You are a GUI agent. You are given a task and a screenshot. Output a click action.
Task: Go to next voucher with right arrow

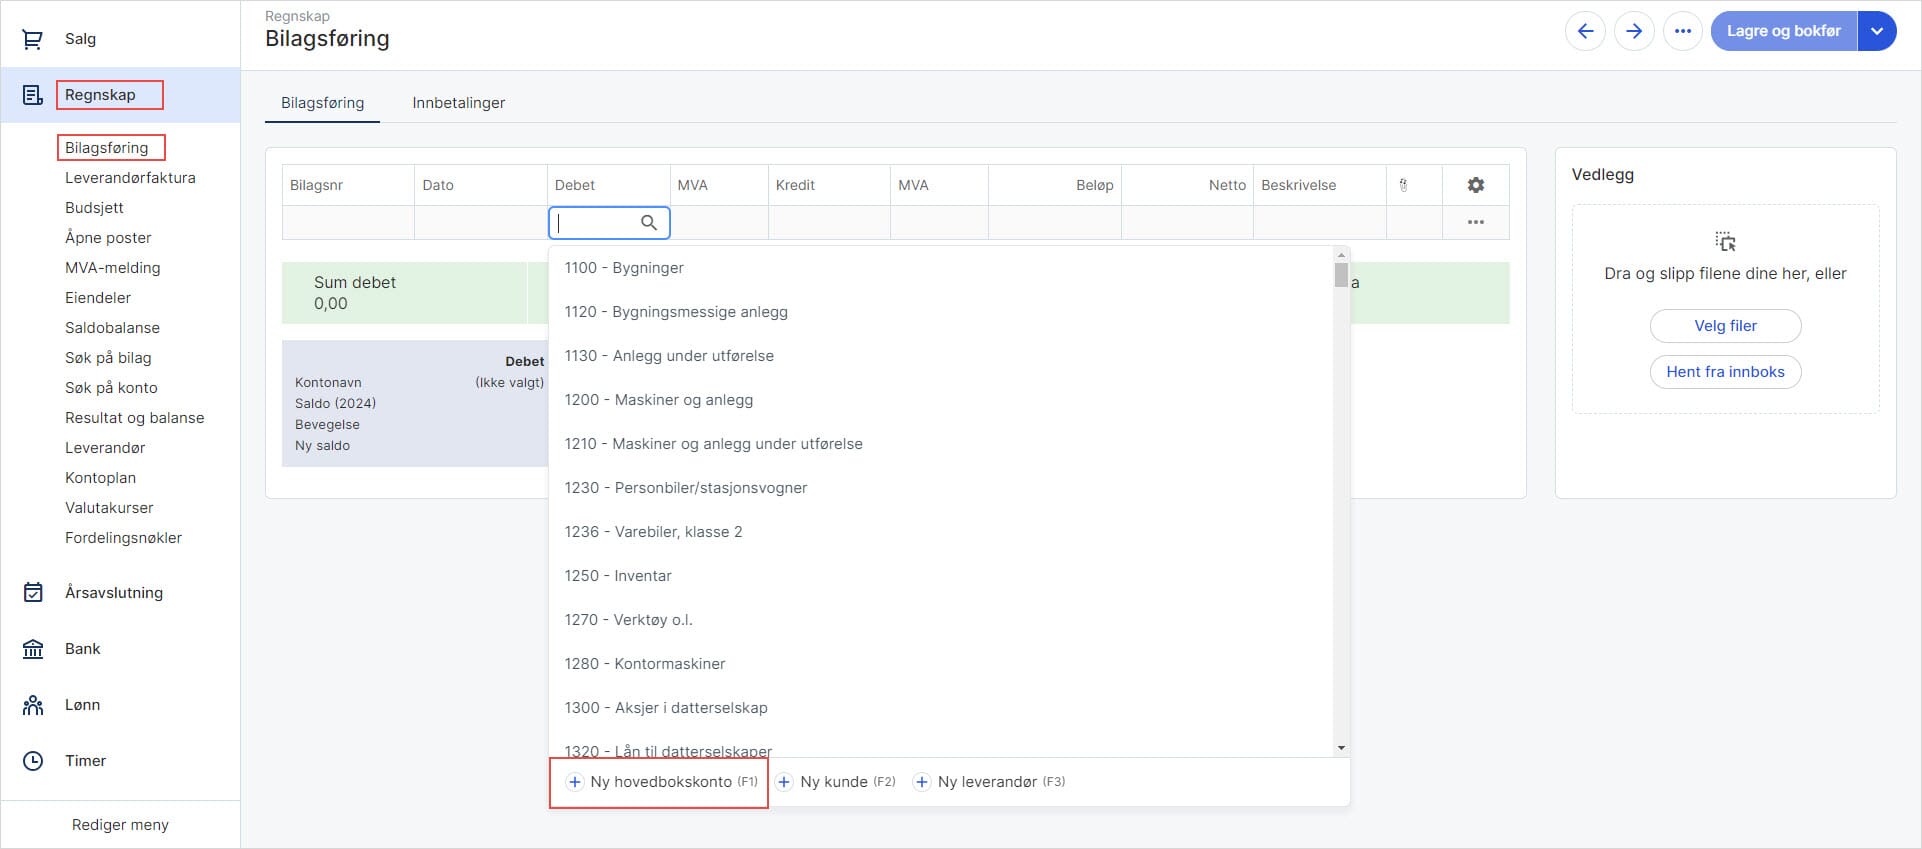point(1634,31)
